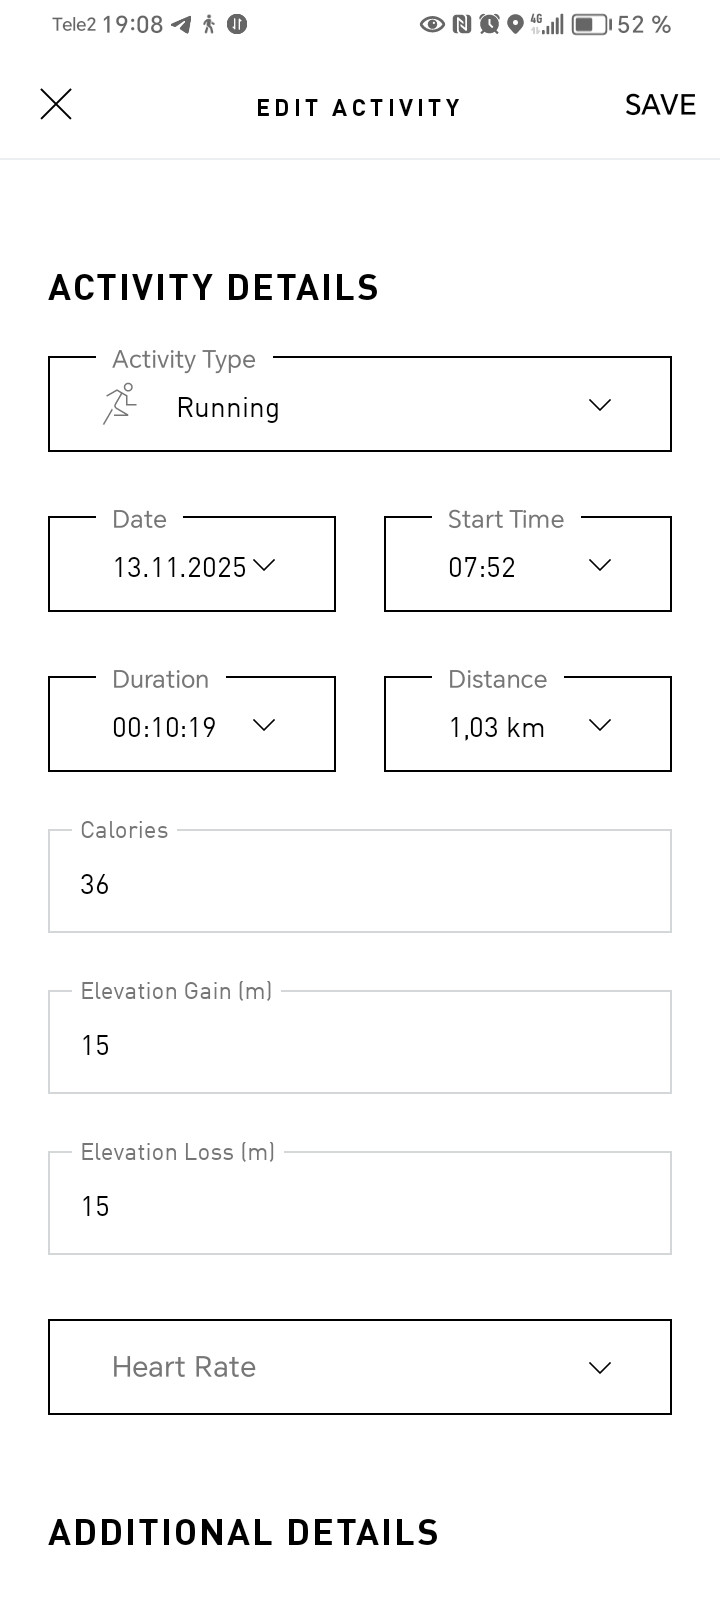
Task: Tap the NFC status bar icon
Action: (461, 24)
